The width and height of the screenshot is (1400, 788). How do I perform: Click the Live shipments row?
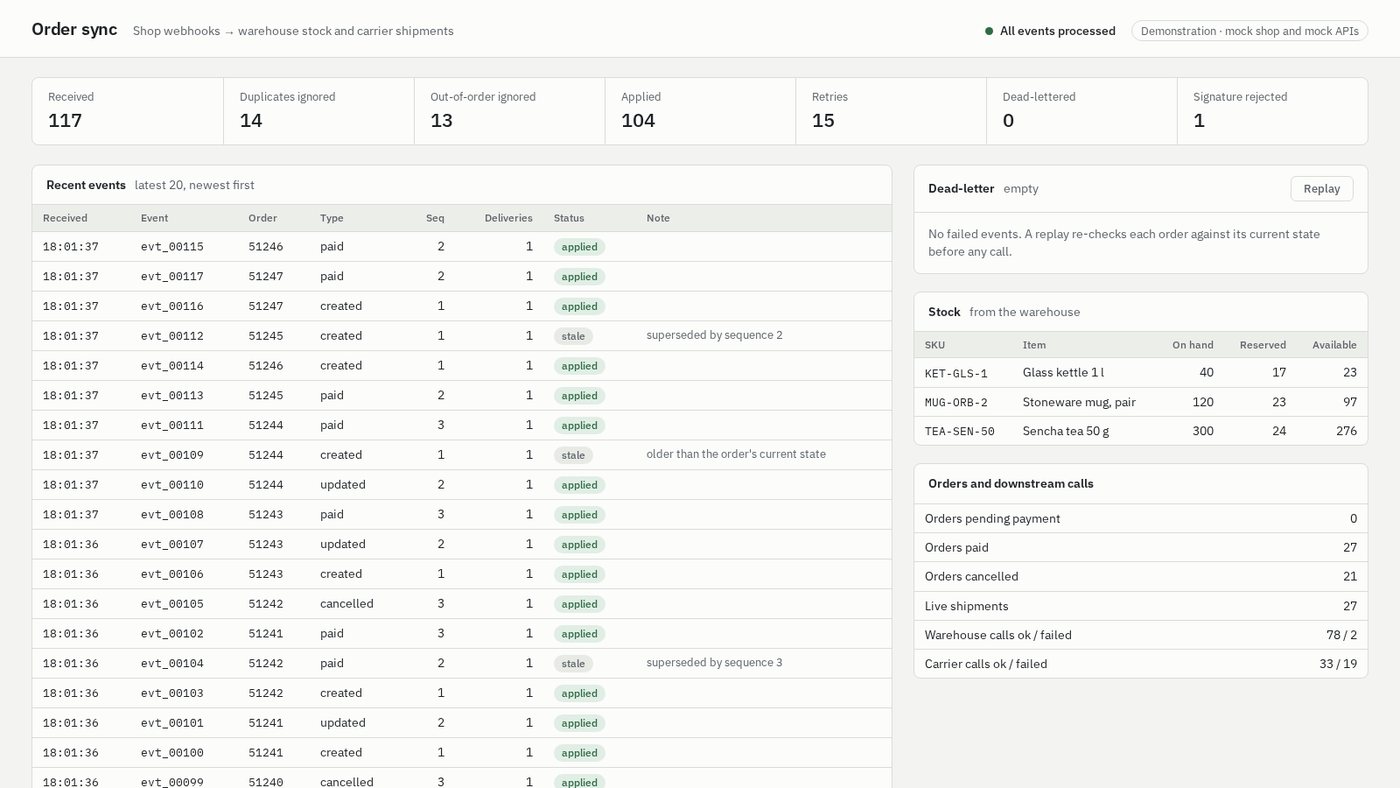click(1141, 606)
